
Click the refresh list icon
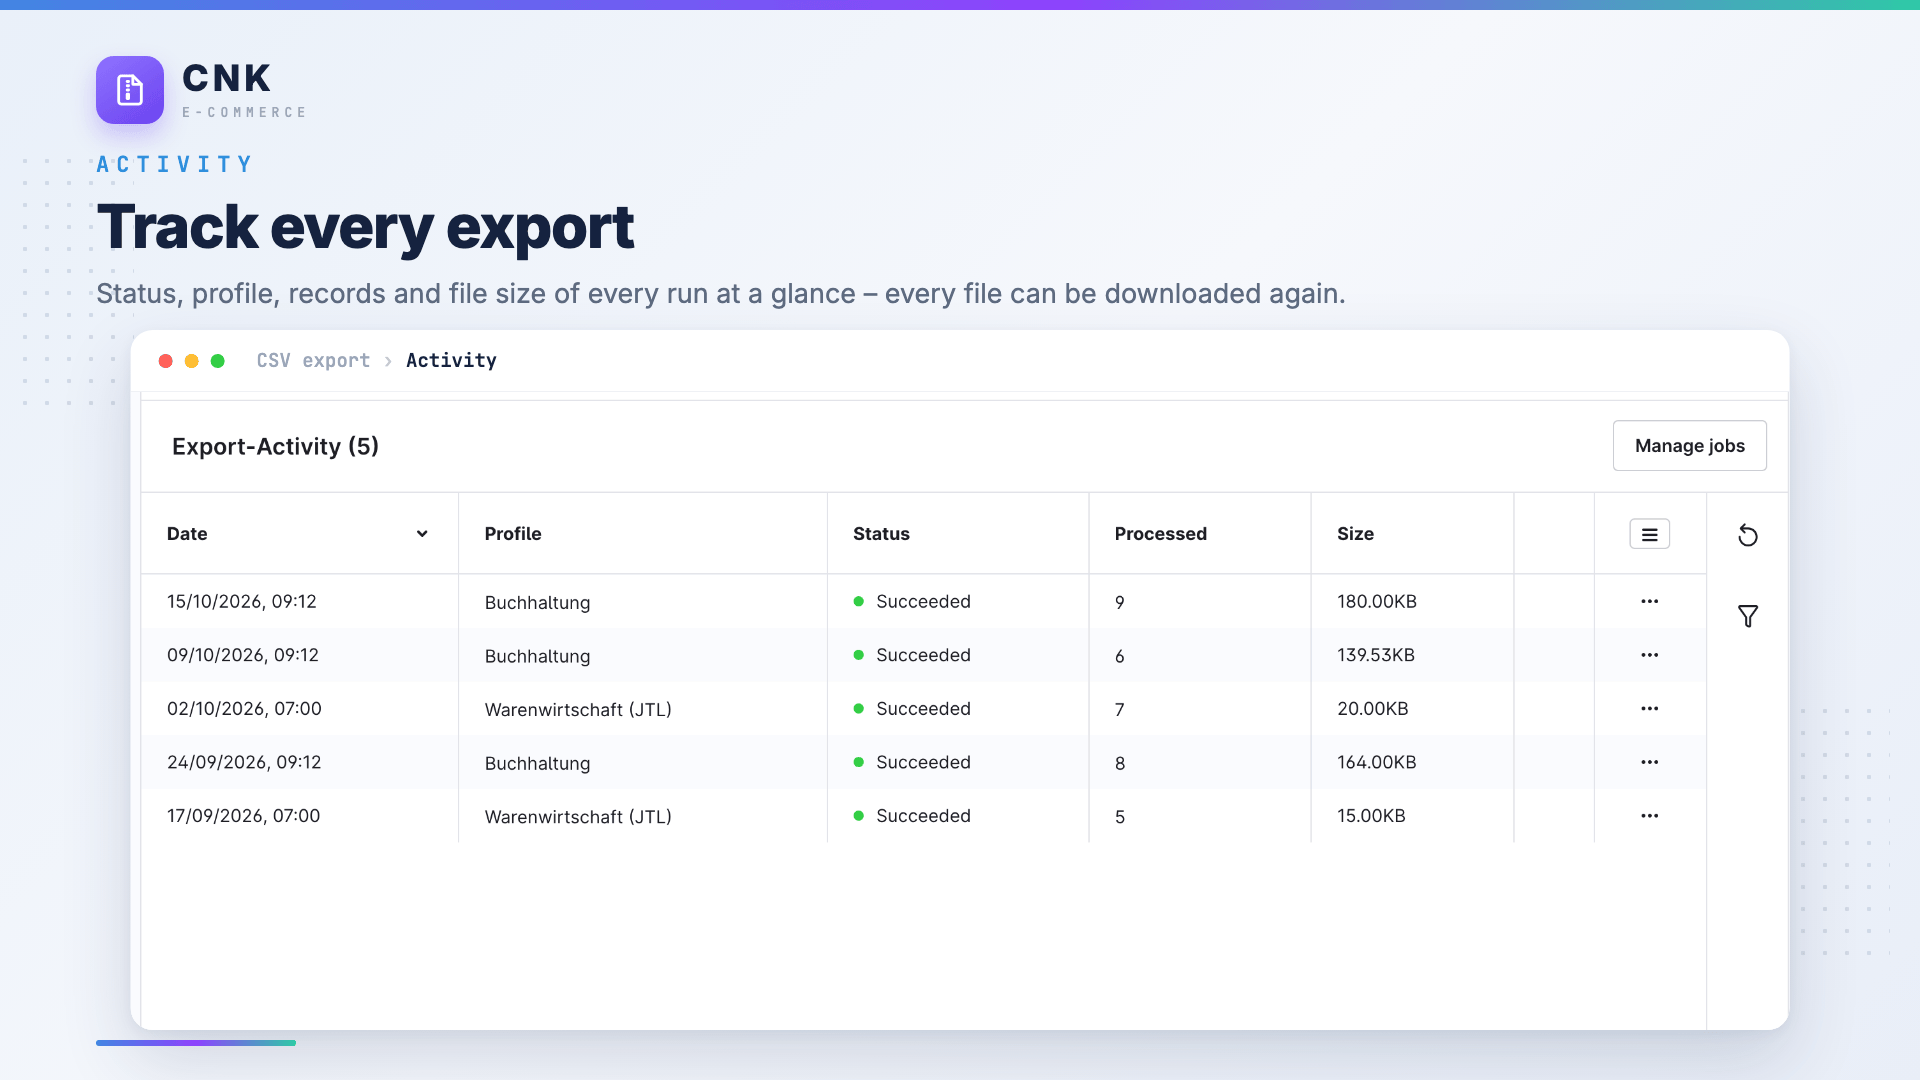(x=1747, y=535)
